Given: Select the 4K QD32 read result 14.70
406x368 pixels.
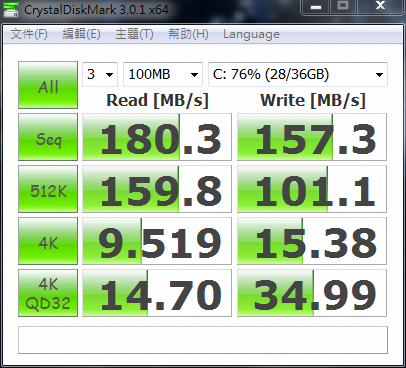Looking at the screenshot, I should [x=157, y=293].
